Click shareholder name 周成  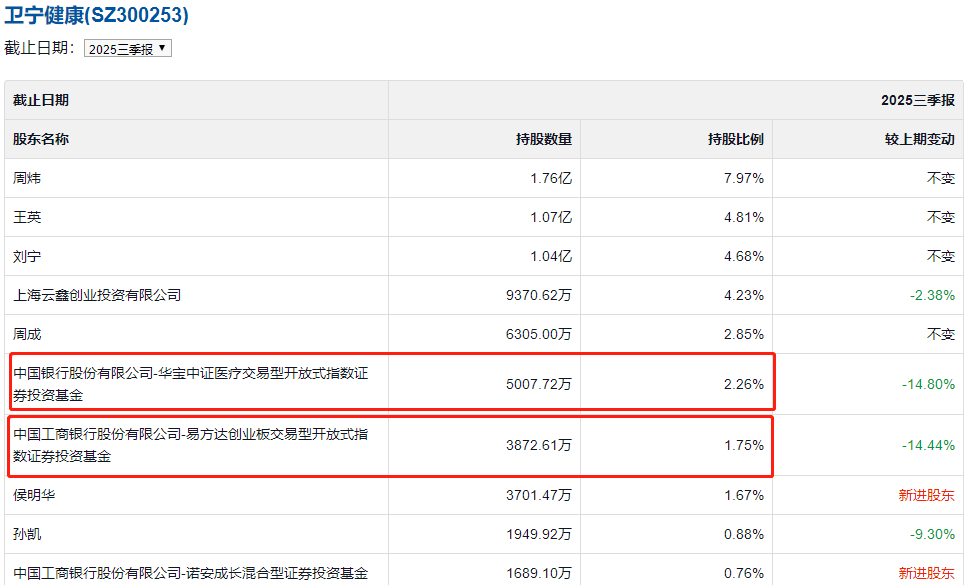pyautogui.click(x=27, y=334)
